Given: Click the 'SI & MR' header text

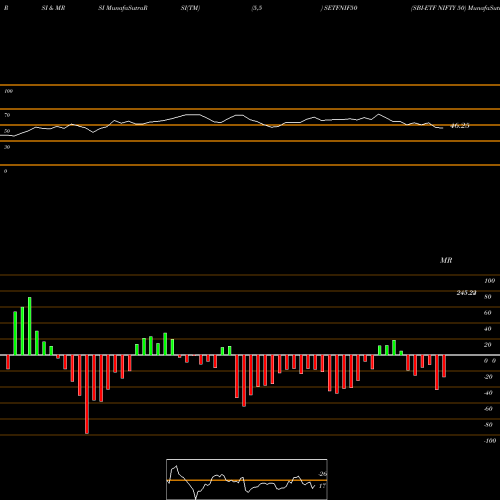Looking at the screenshot, I should [53, 8].
